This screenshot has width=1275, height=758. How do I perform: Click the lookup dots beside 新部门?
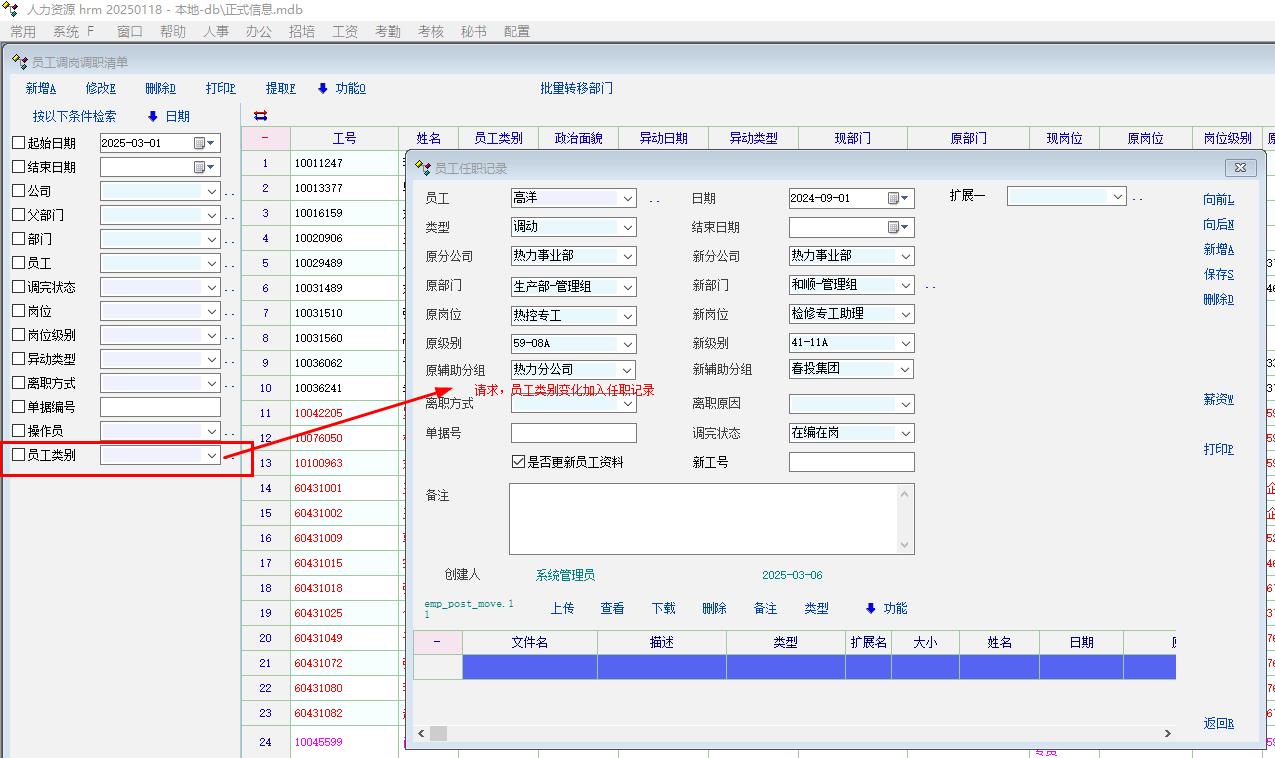(x=930, y=286)
